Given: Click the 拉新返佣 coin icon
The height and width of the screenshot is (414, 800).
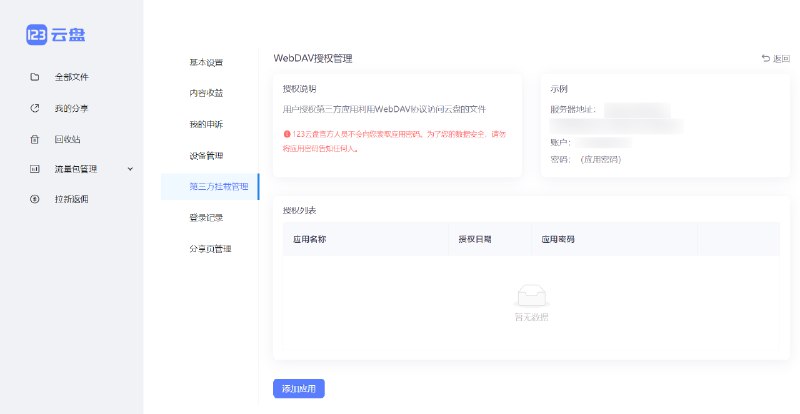Looking at the screenshot, I should coord(35,199).
